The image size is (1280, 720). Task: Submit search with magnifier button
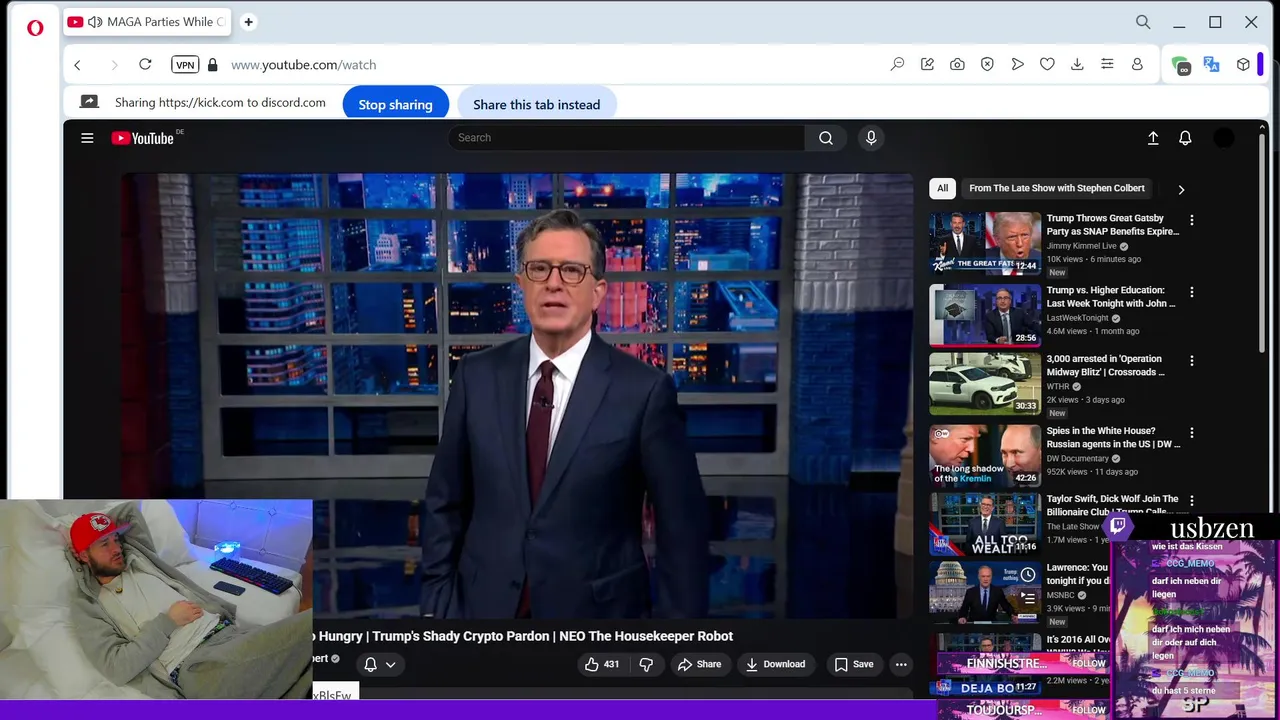(x=826, y=138)
